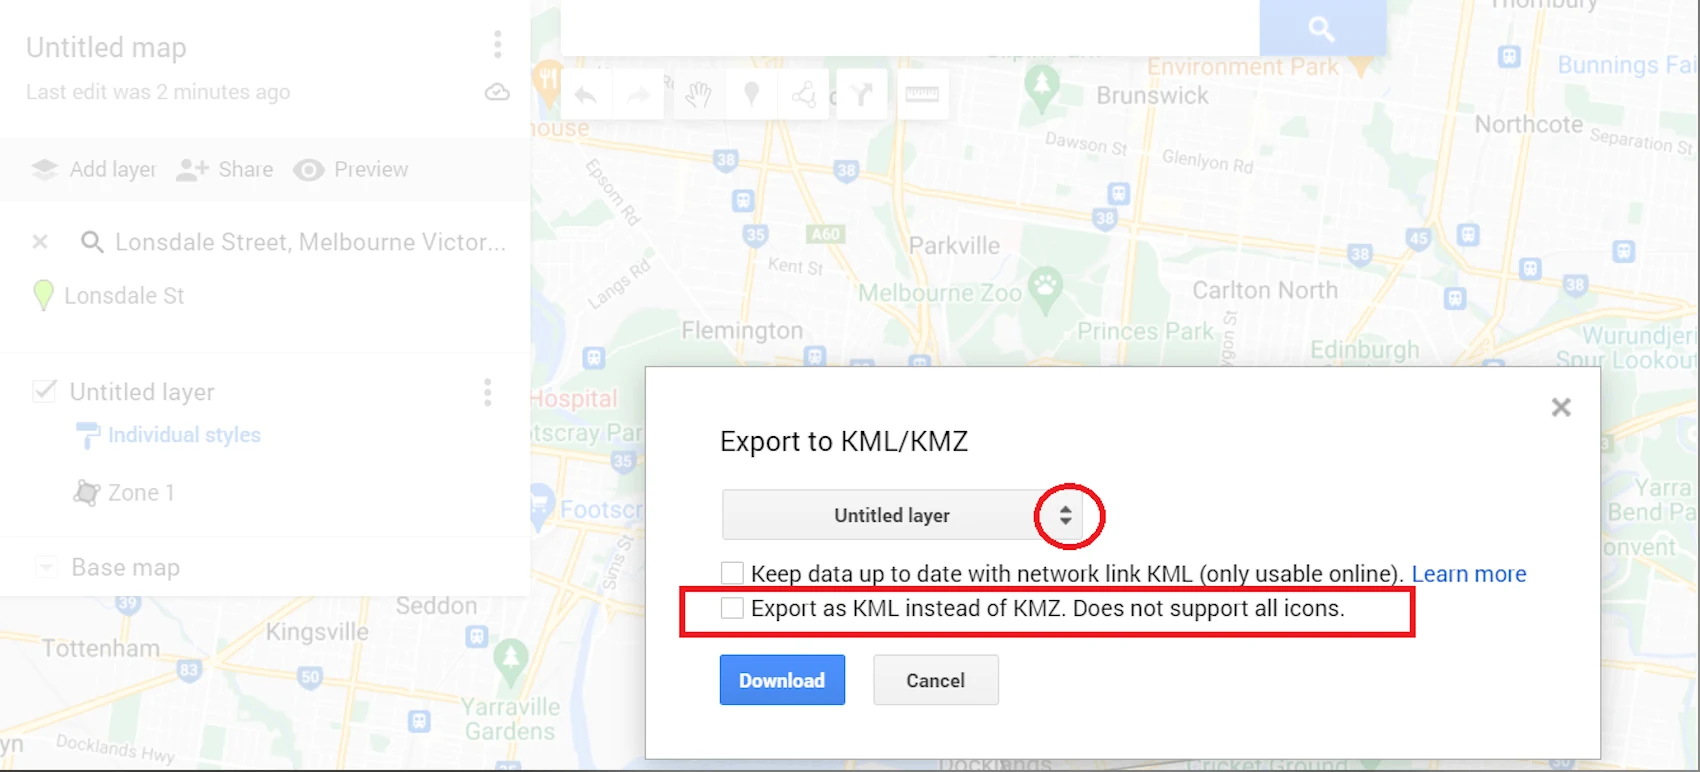1700x772 pixels.
Task: Click the blue Download button
Action: (x=782, y=680)
